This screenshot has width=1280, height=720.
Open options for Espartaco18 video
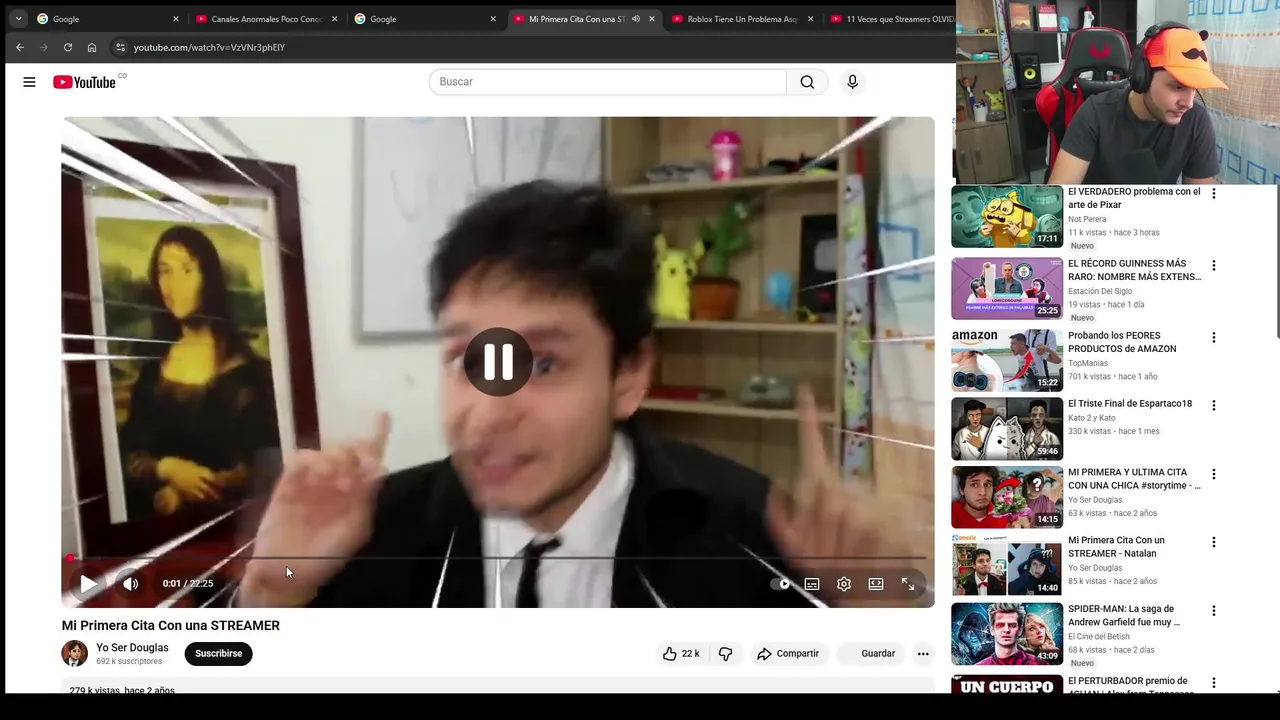[1214, 405]
